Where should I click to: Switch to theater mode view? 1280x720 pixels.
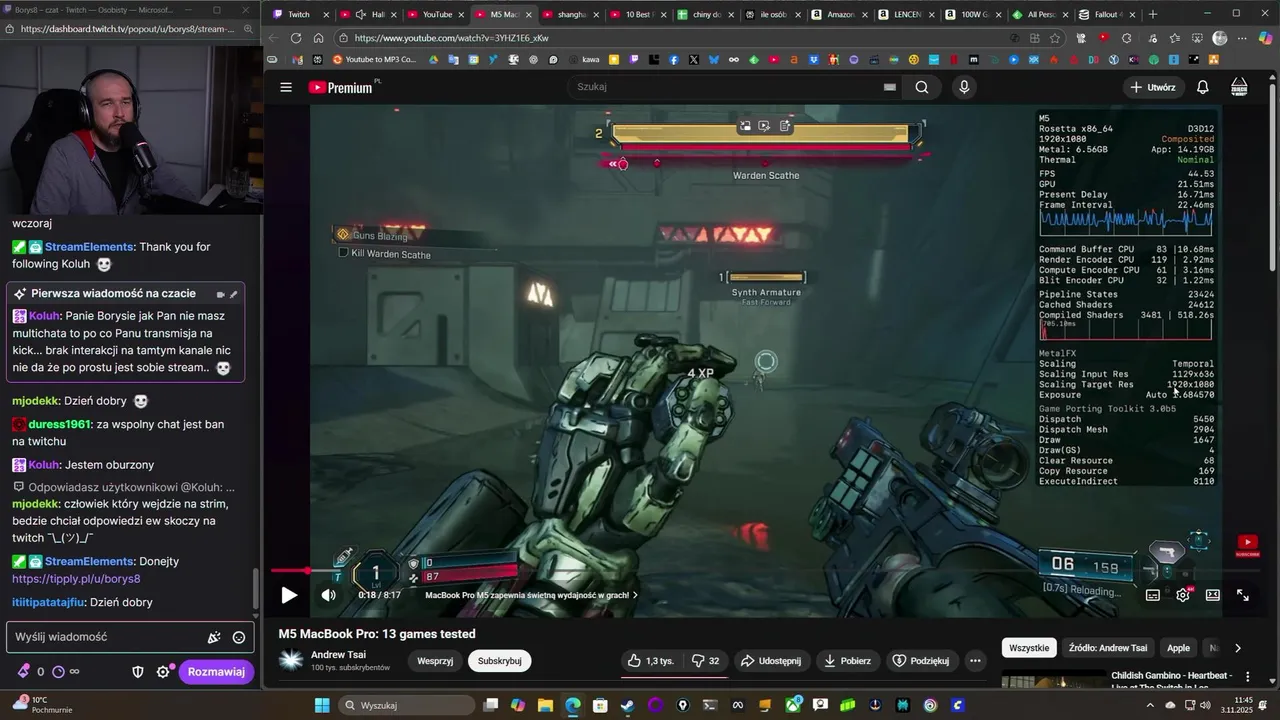(x=1213, y=595)
